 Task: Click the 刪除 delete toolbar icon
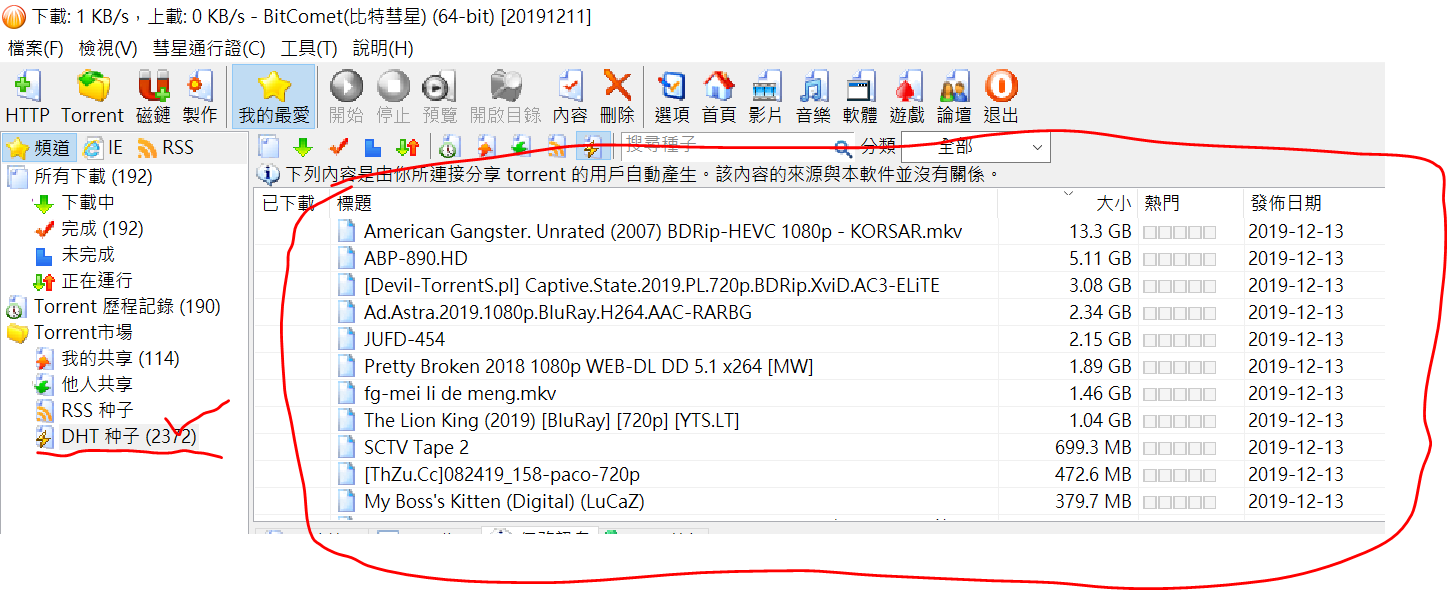[x=617, y=97]
